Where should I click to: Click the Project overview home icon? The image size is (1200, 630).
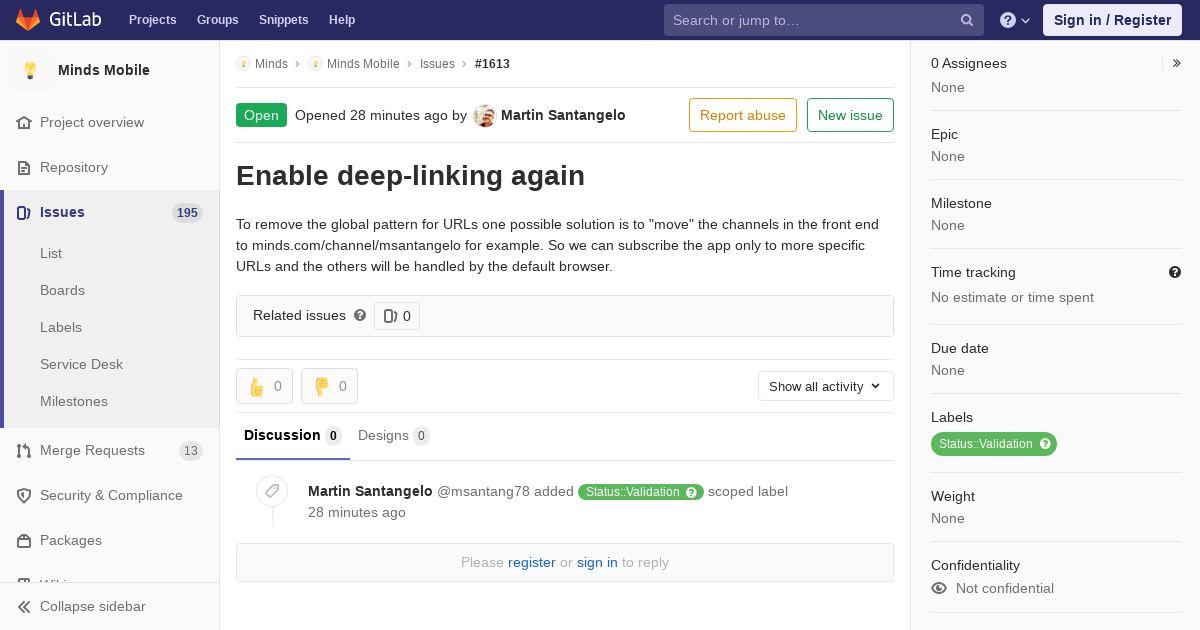[x=24, y=122]
